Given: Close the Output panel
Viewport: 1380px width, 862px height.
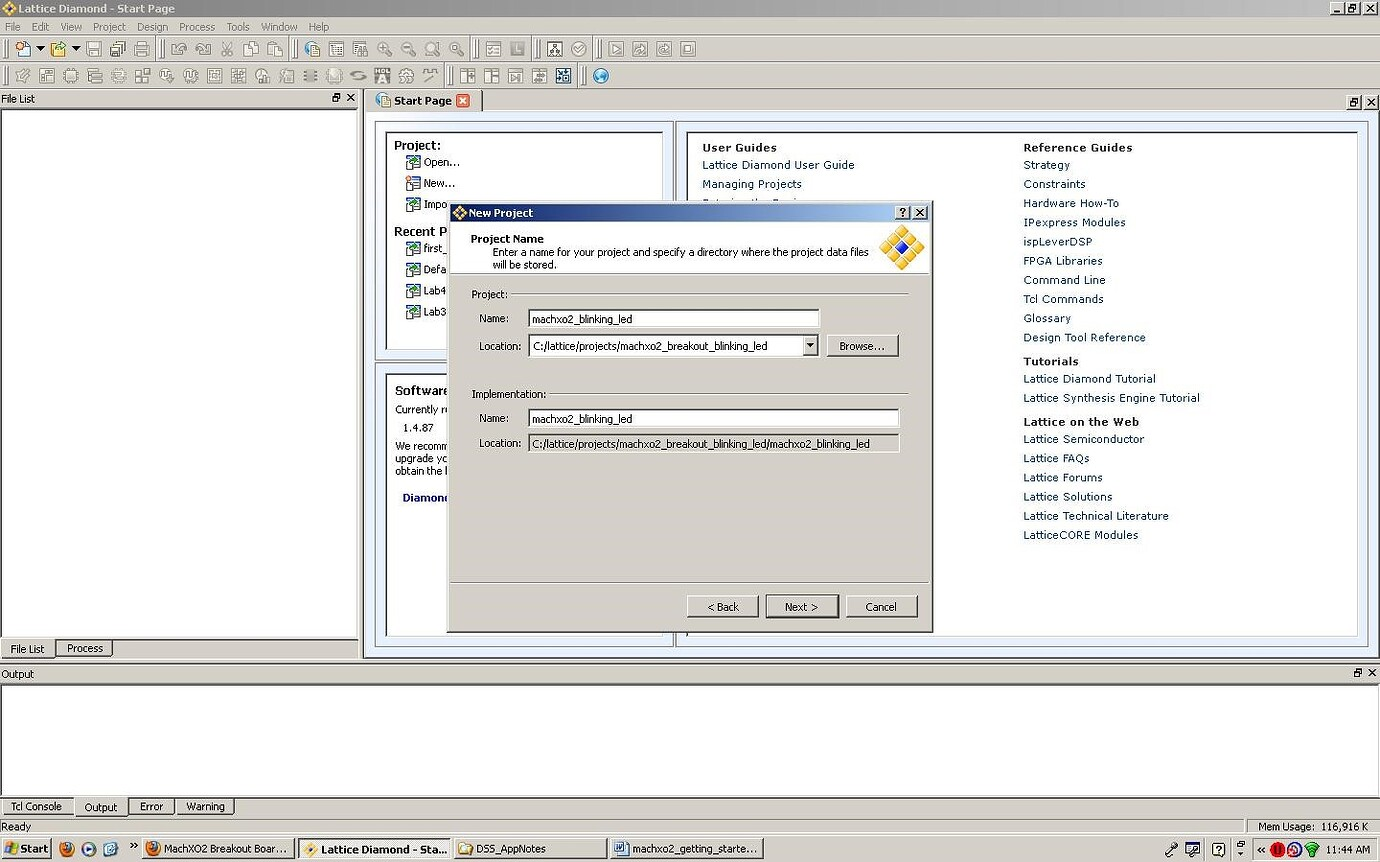Looking at the screenshot, I should pos(1371,673).
